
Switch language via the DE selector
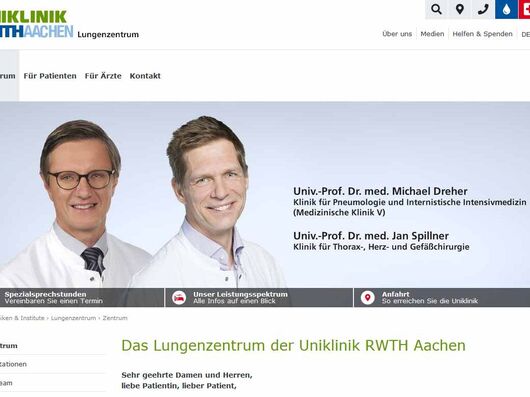(x=526, y=34)
